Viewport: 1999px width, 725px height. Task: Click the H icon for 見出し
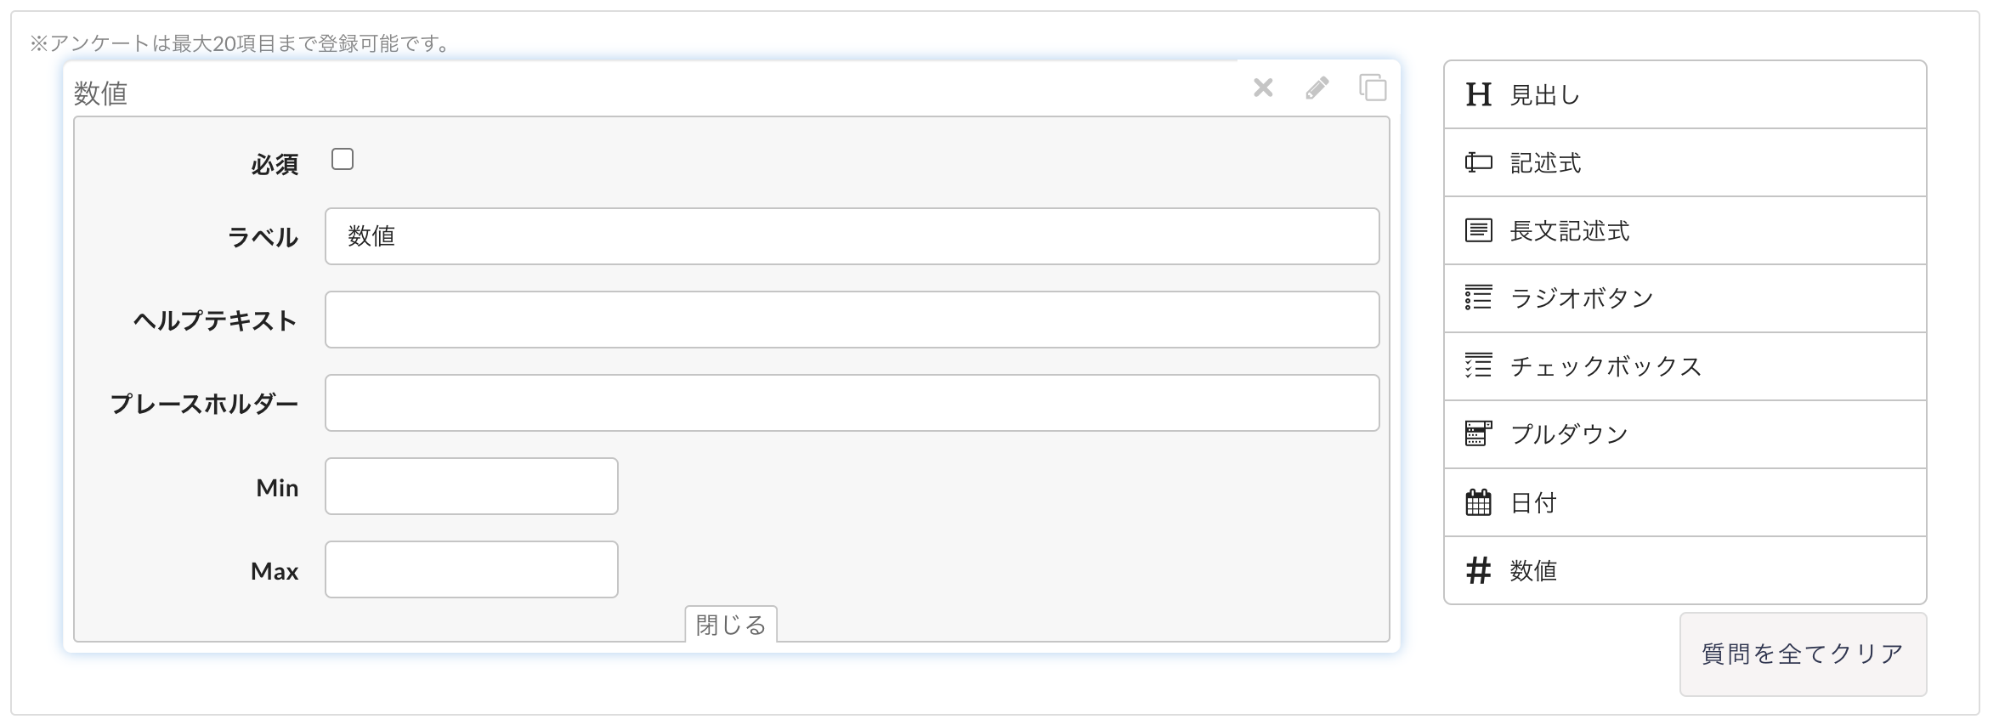[1478, 94]
